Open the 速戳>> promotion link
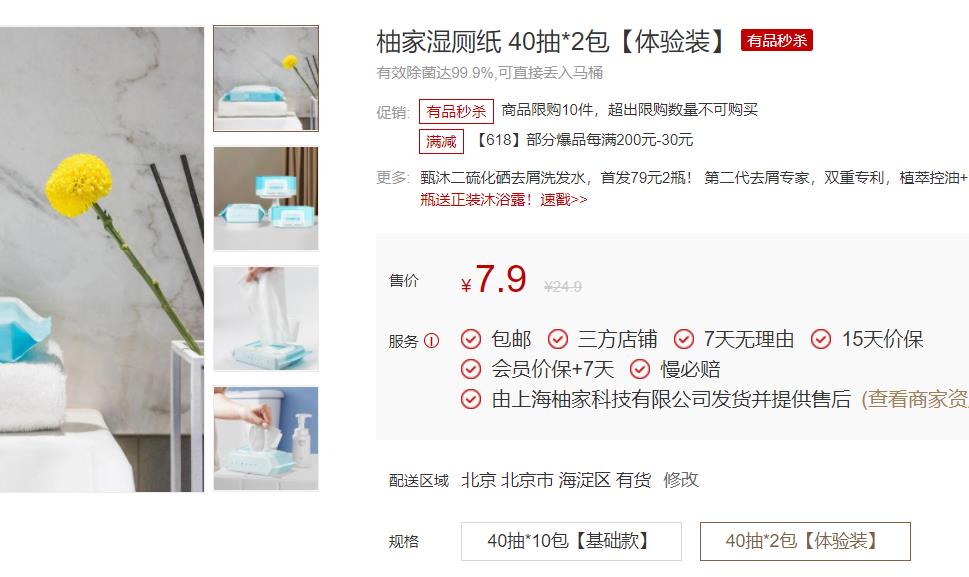The image size is (969, 577). click(x=564, y=200)
